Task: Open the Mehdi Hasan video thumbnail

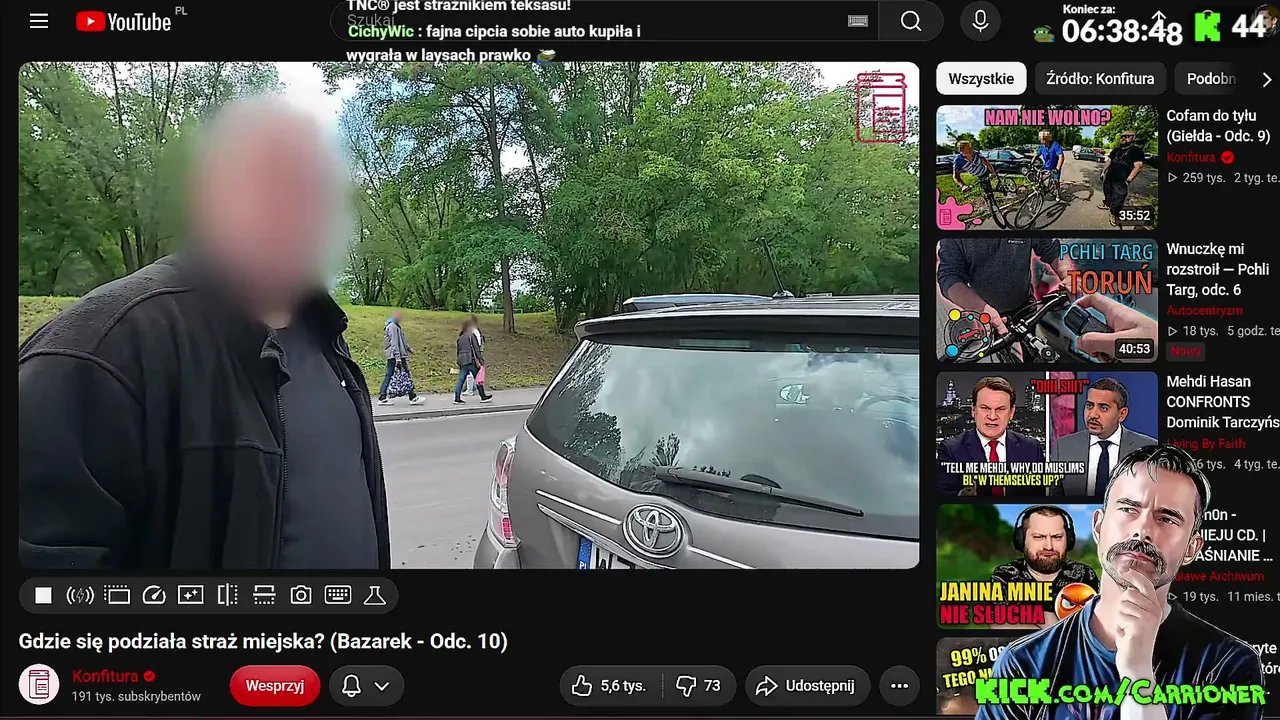Action: [x=1047, y=434]
